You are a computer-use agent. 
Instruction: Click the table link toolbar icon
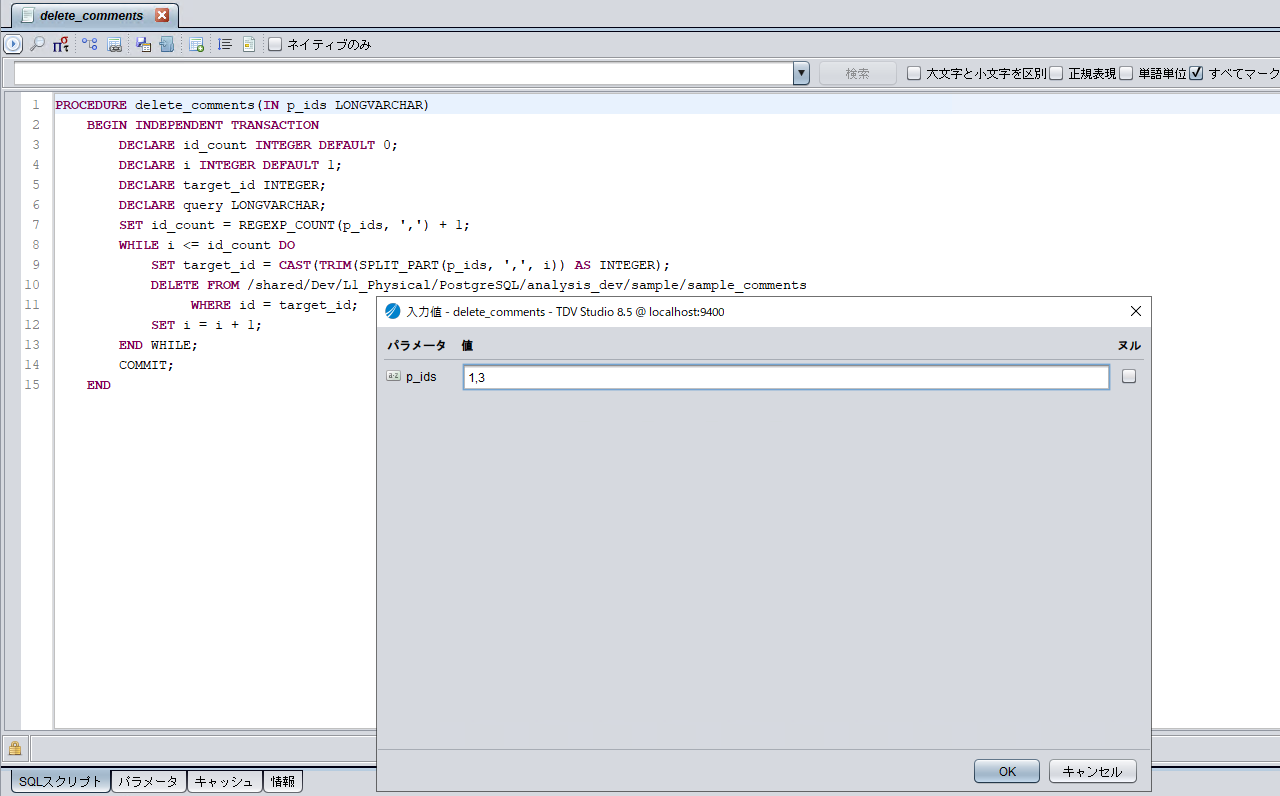click(115, 44)
